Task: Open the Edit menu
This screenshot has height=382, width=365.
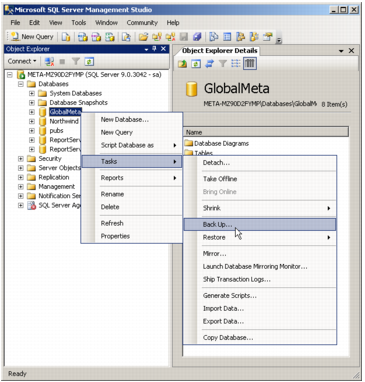Action: [34, 23]
